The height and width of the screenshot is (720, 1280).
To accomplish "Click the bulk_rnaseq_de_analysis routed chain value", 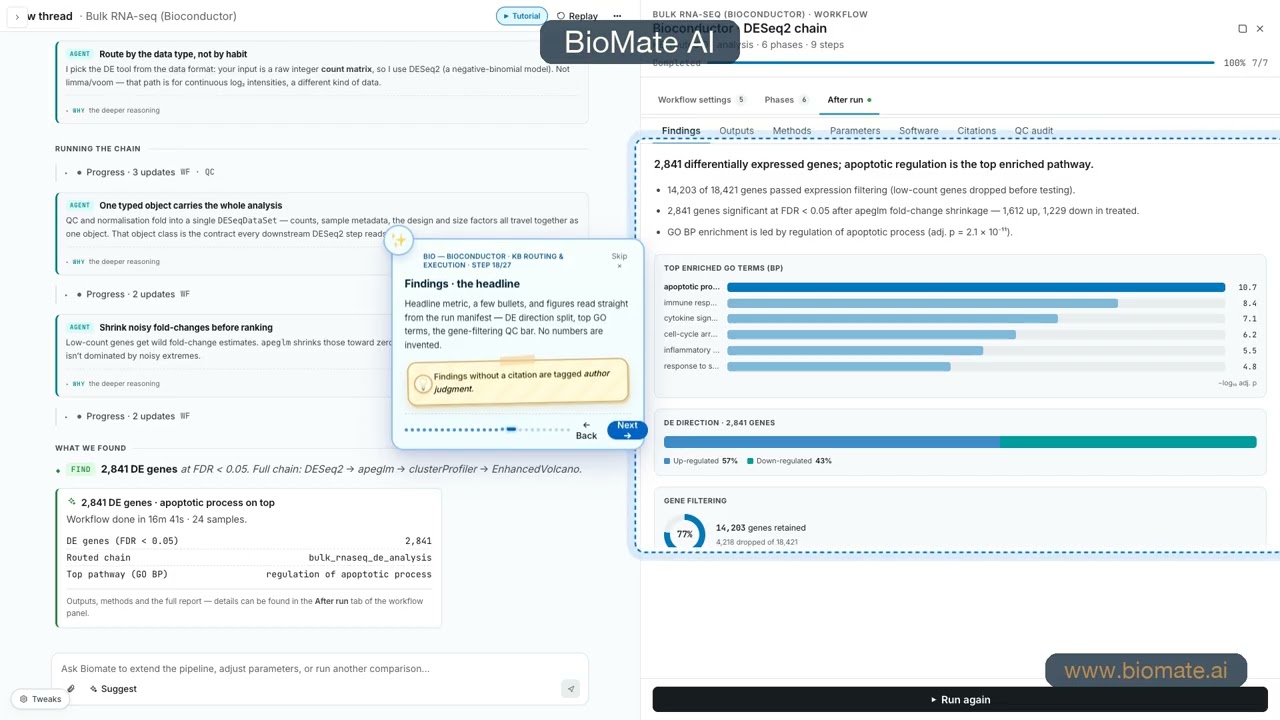I will click(370, 558).
